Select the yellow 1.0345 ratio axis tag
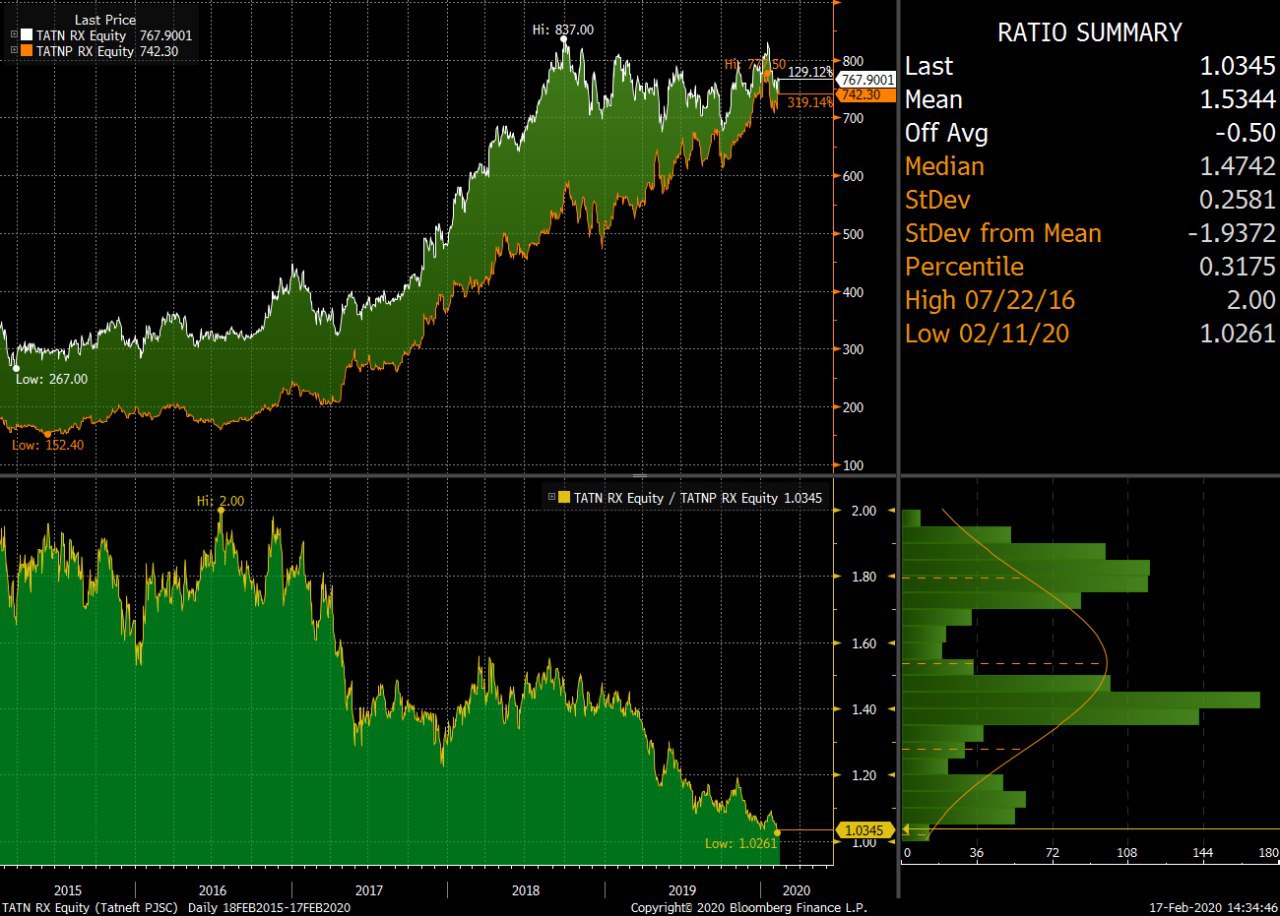 coord(865,830)
